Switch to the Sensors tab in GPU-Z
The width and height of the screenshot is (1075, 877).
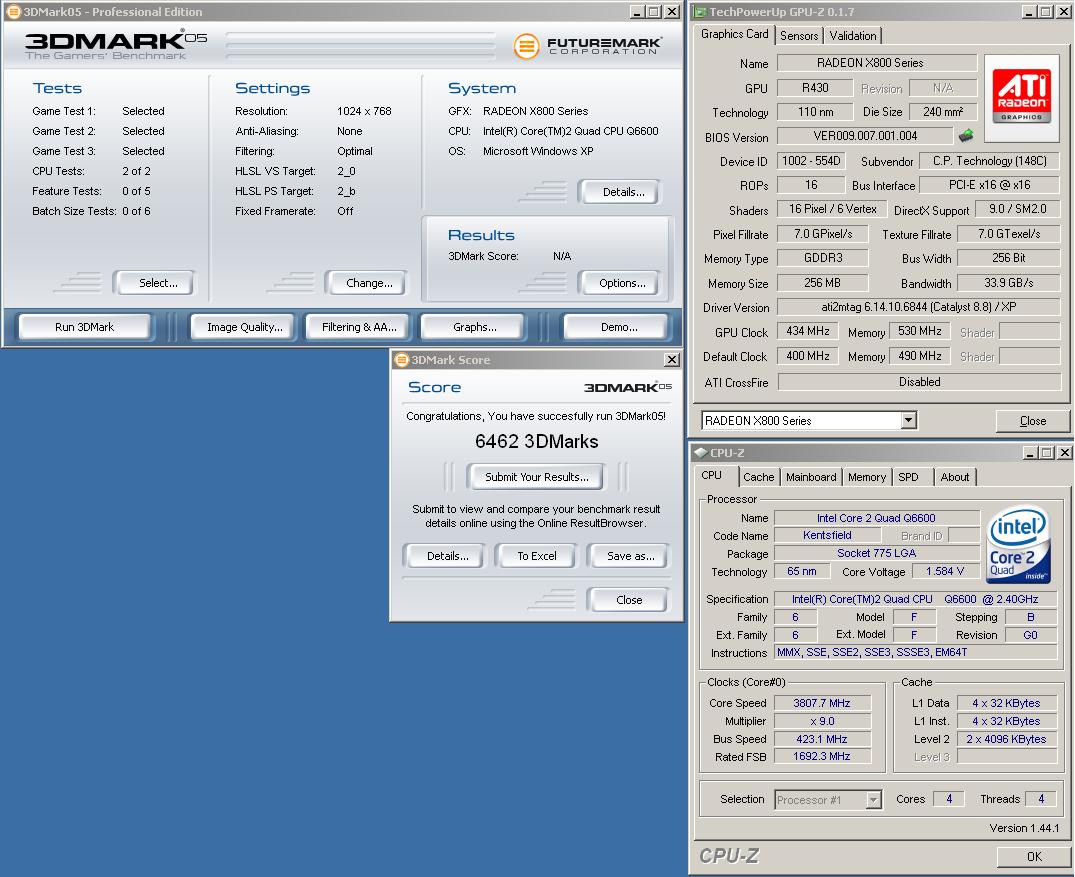coord(799,36)
